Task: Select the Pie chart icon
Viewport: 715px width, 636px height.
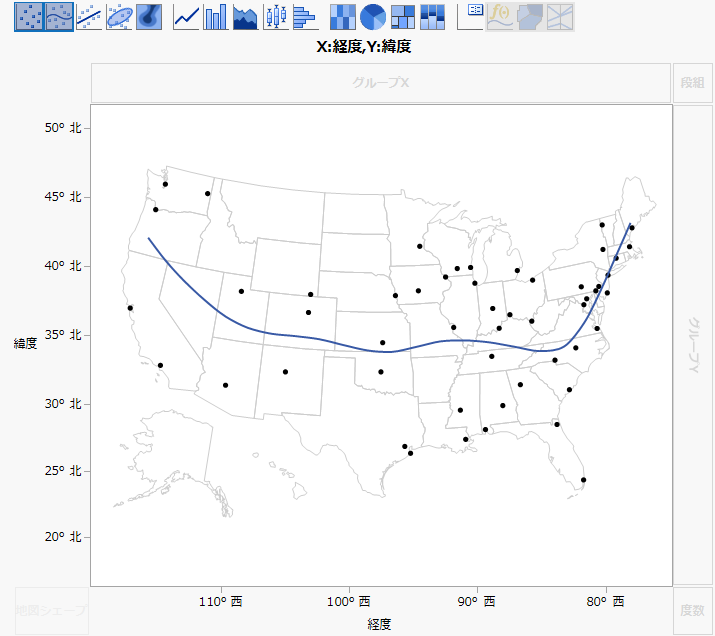Action: pyautogui.click(x=373, y=17)
